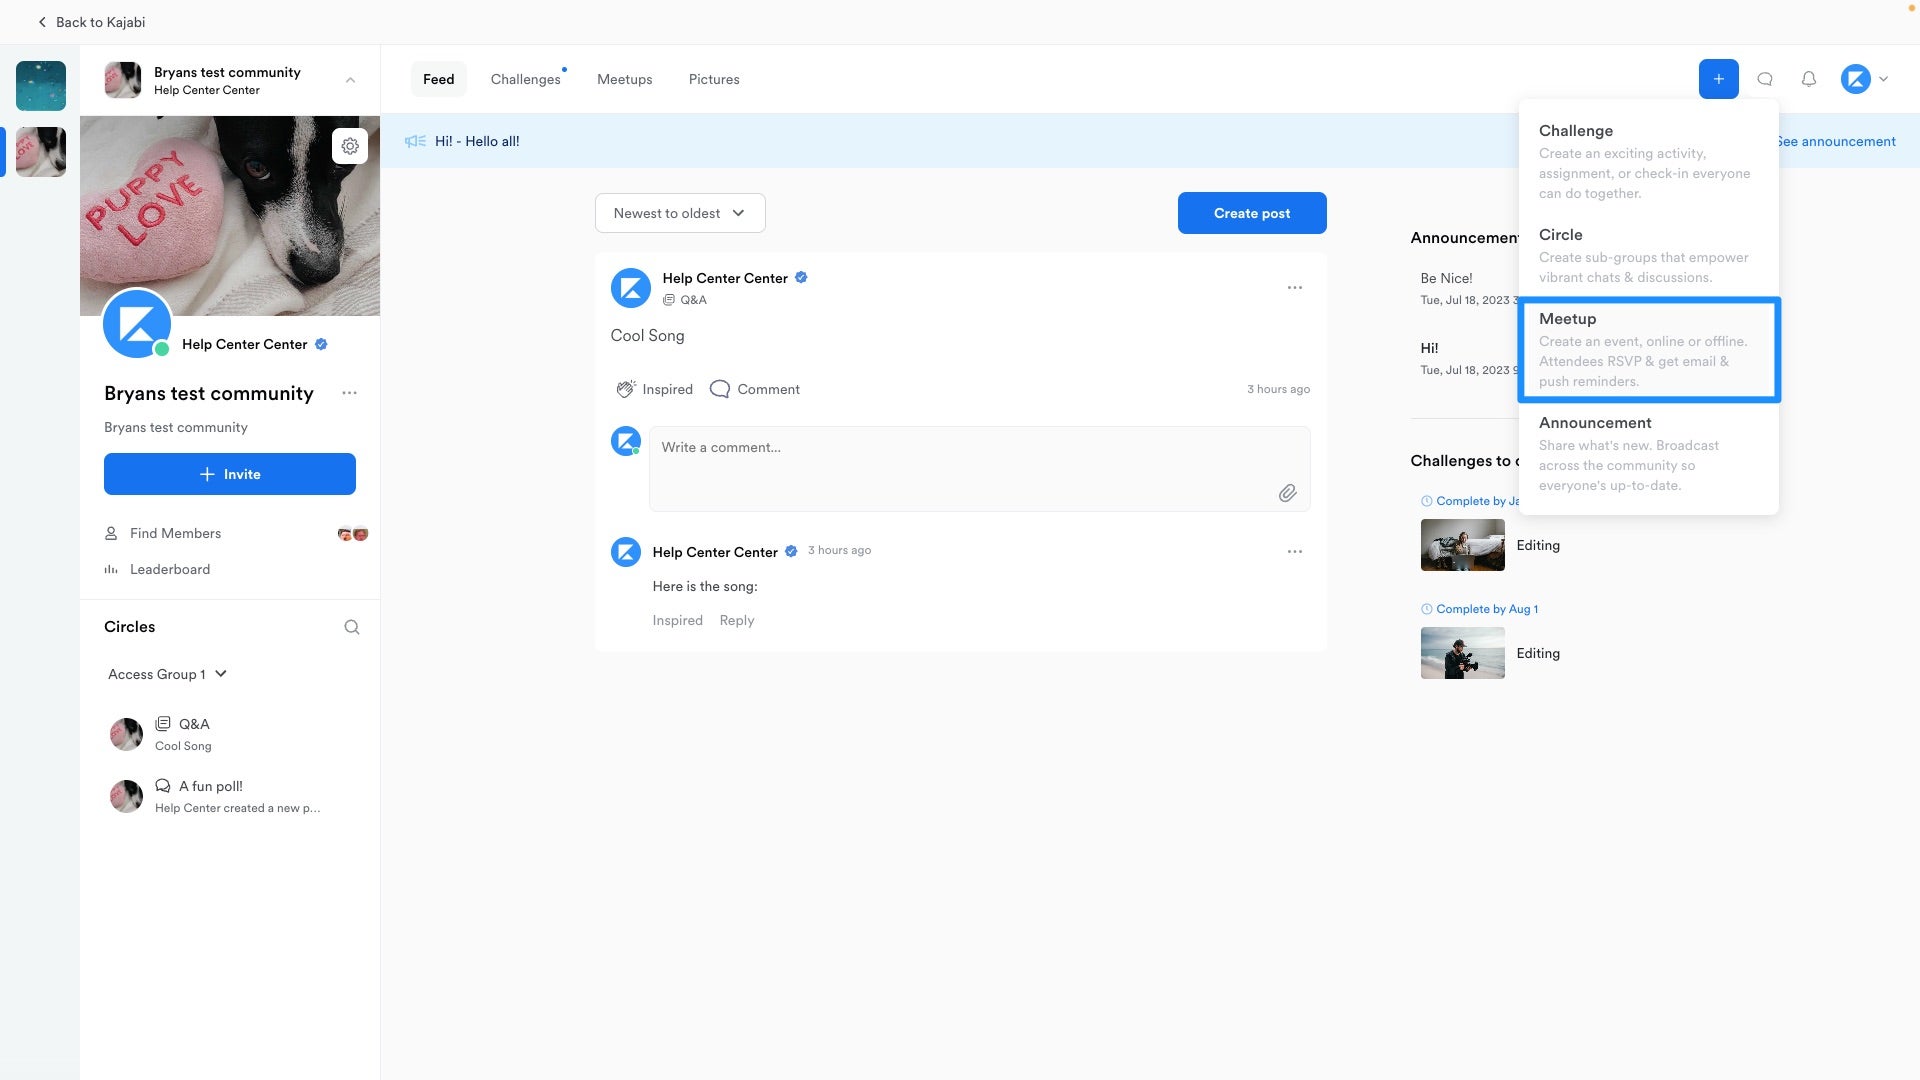Select the first community thumbnail in sidebar
Screen dimensions: 1920x1080
click(x=41, y=86)
